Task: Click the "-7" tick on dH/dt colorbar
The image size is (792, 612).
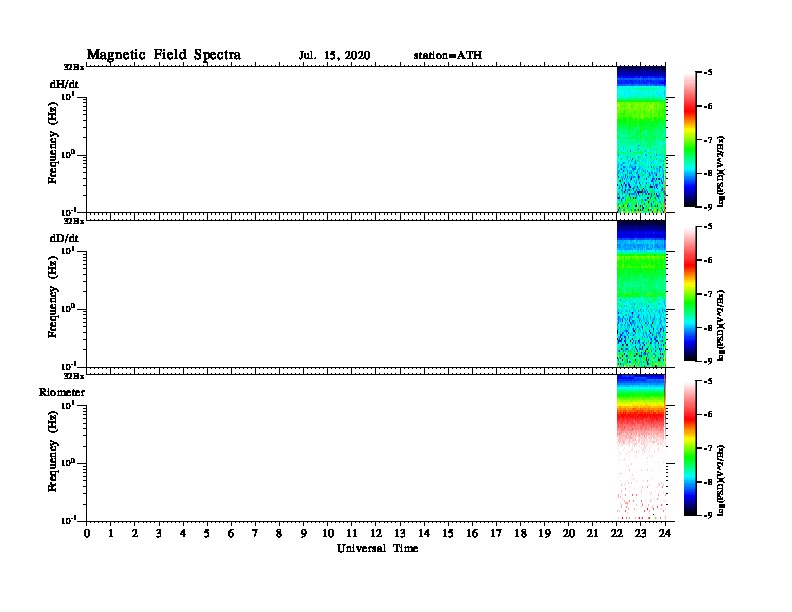Action: click(x=708, y=140)
